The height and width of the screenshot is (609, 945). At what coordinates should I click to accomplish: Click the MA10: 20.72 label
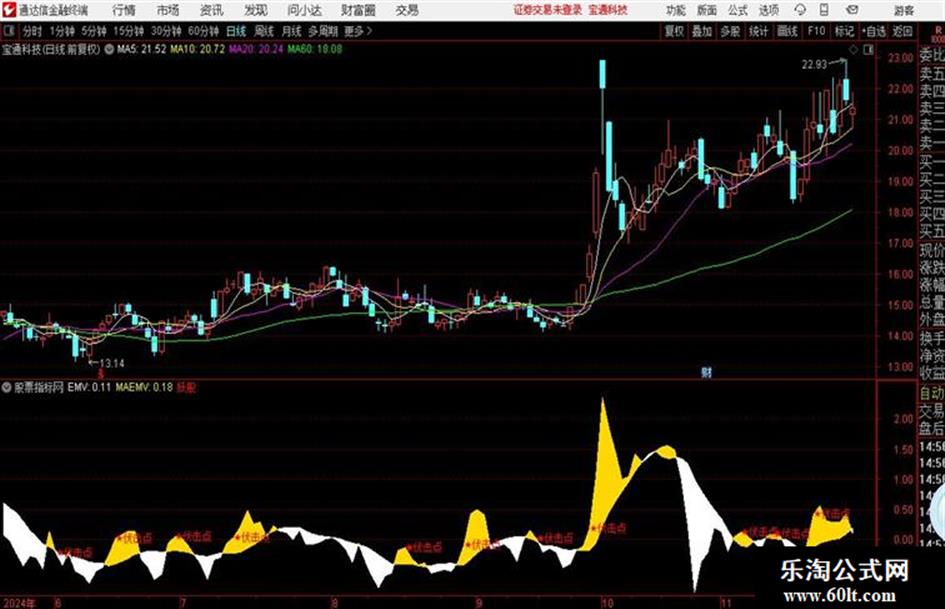click(197, 49)
